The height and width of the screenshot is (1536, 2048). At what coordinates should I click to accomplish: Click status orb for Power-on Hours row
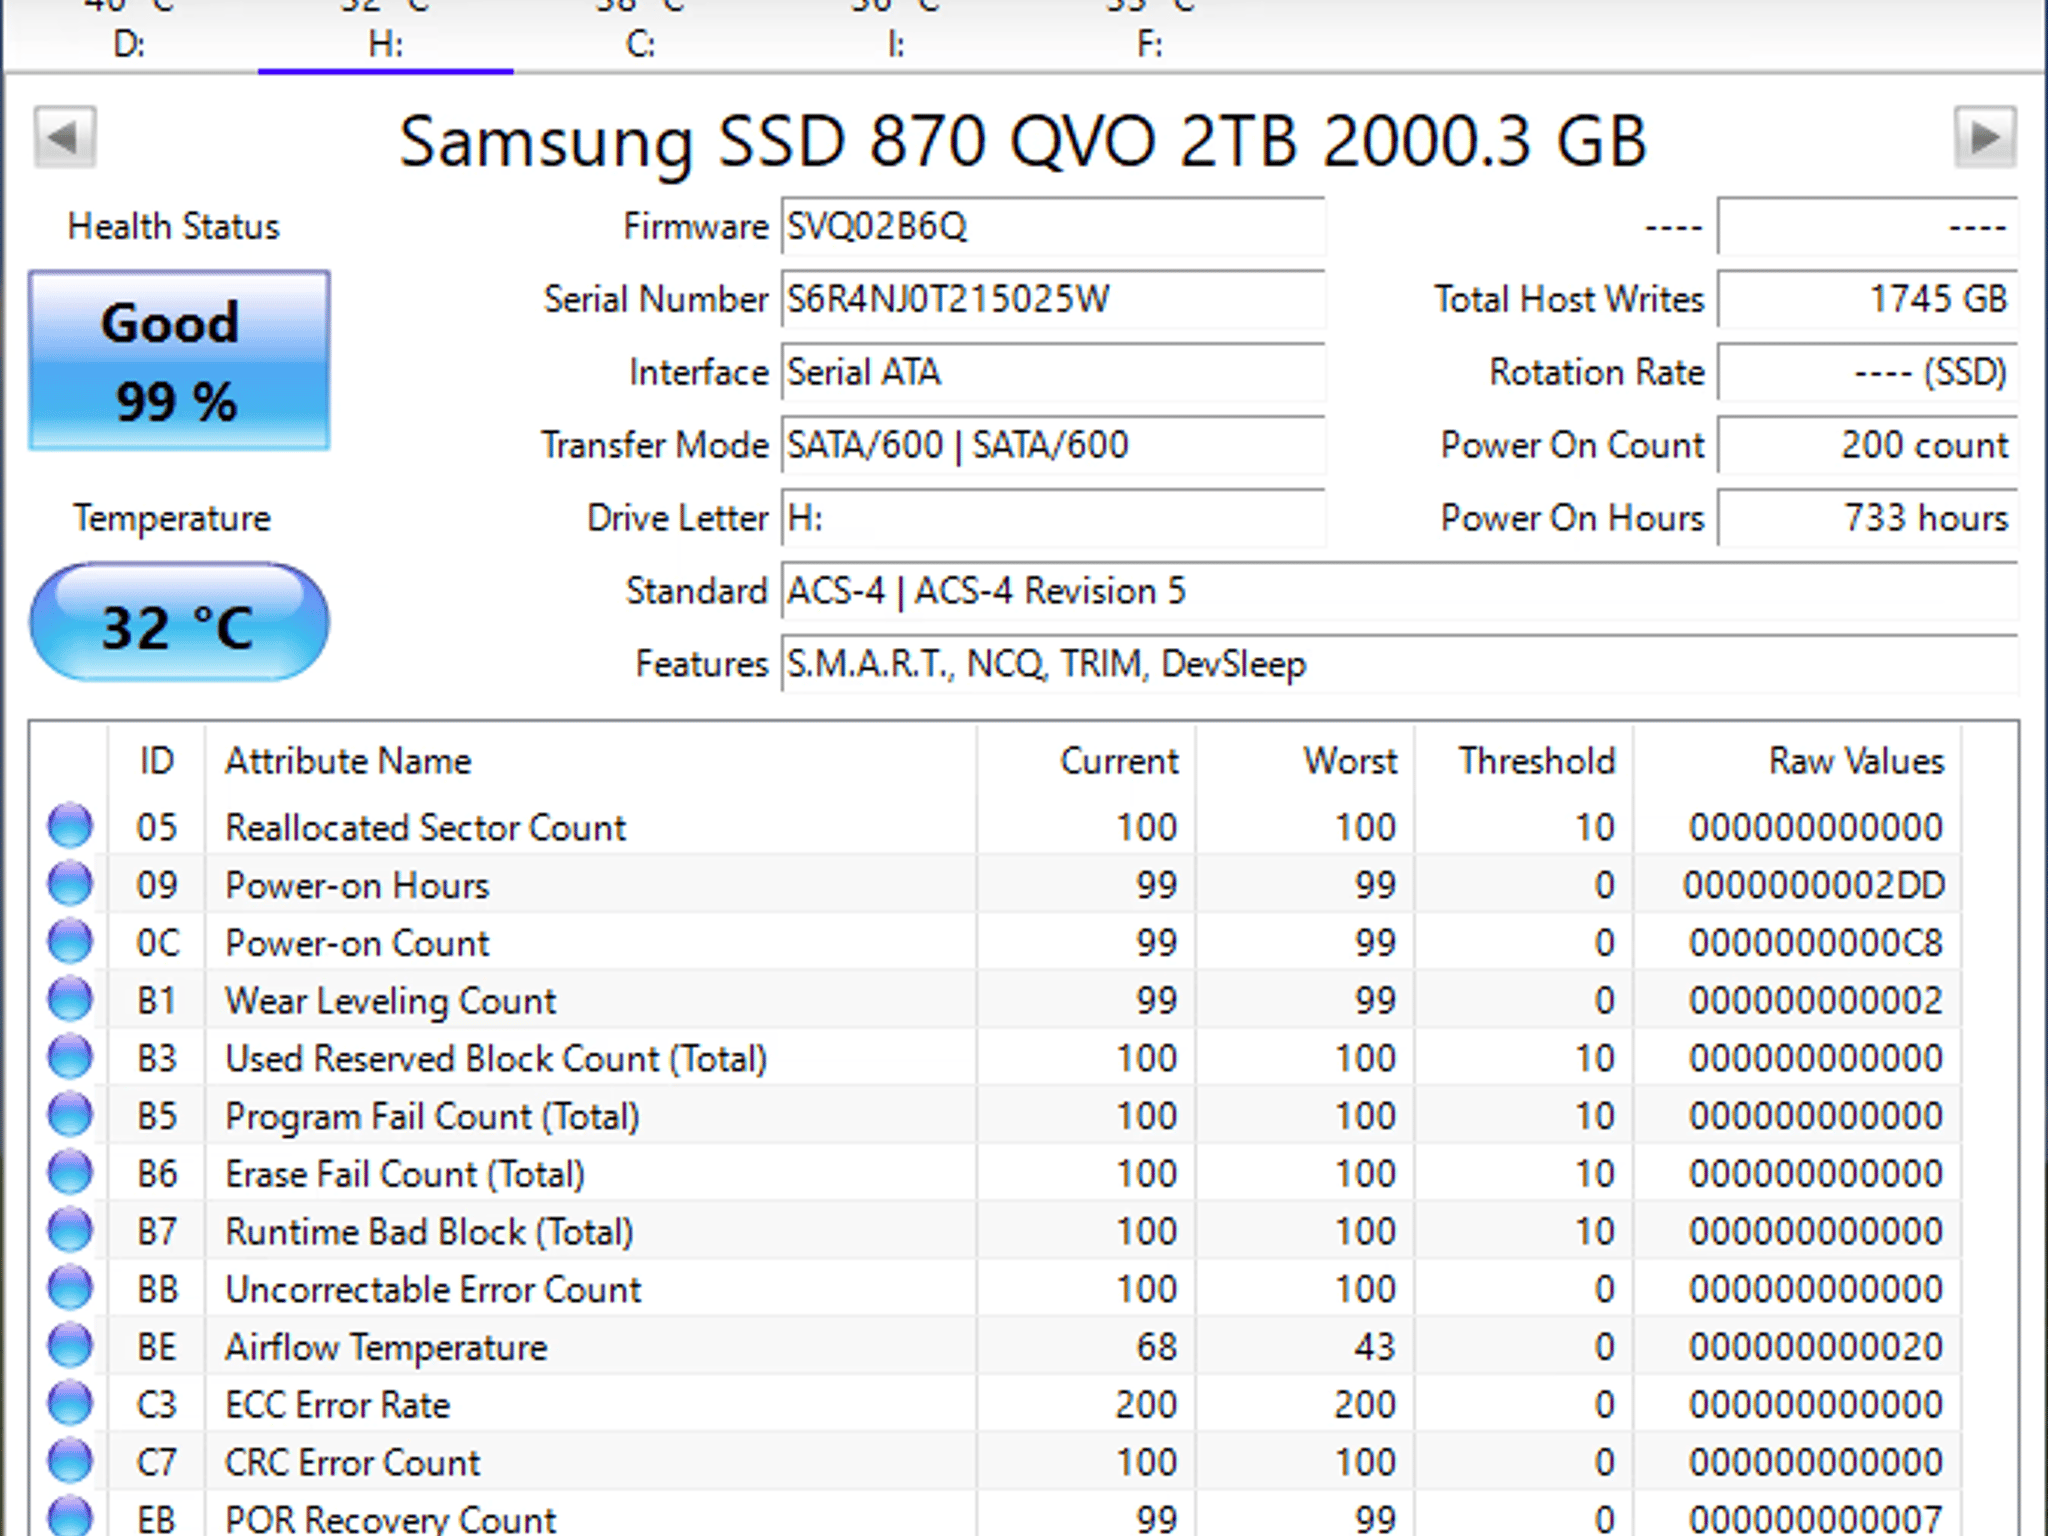70,884
